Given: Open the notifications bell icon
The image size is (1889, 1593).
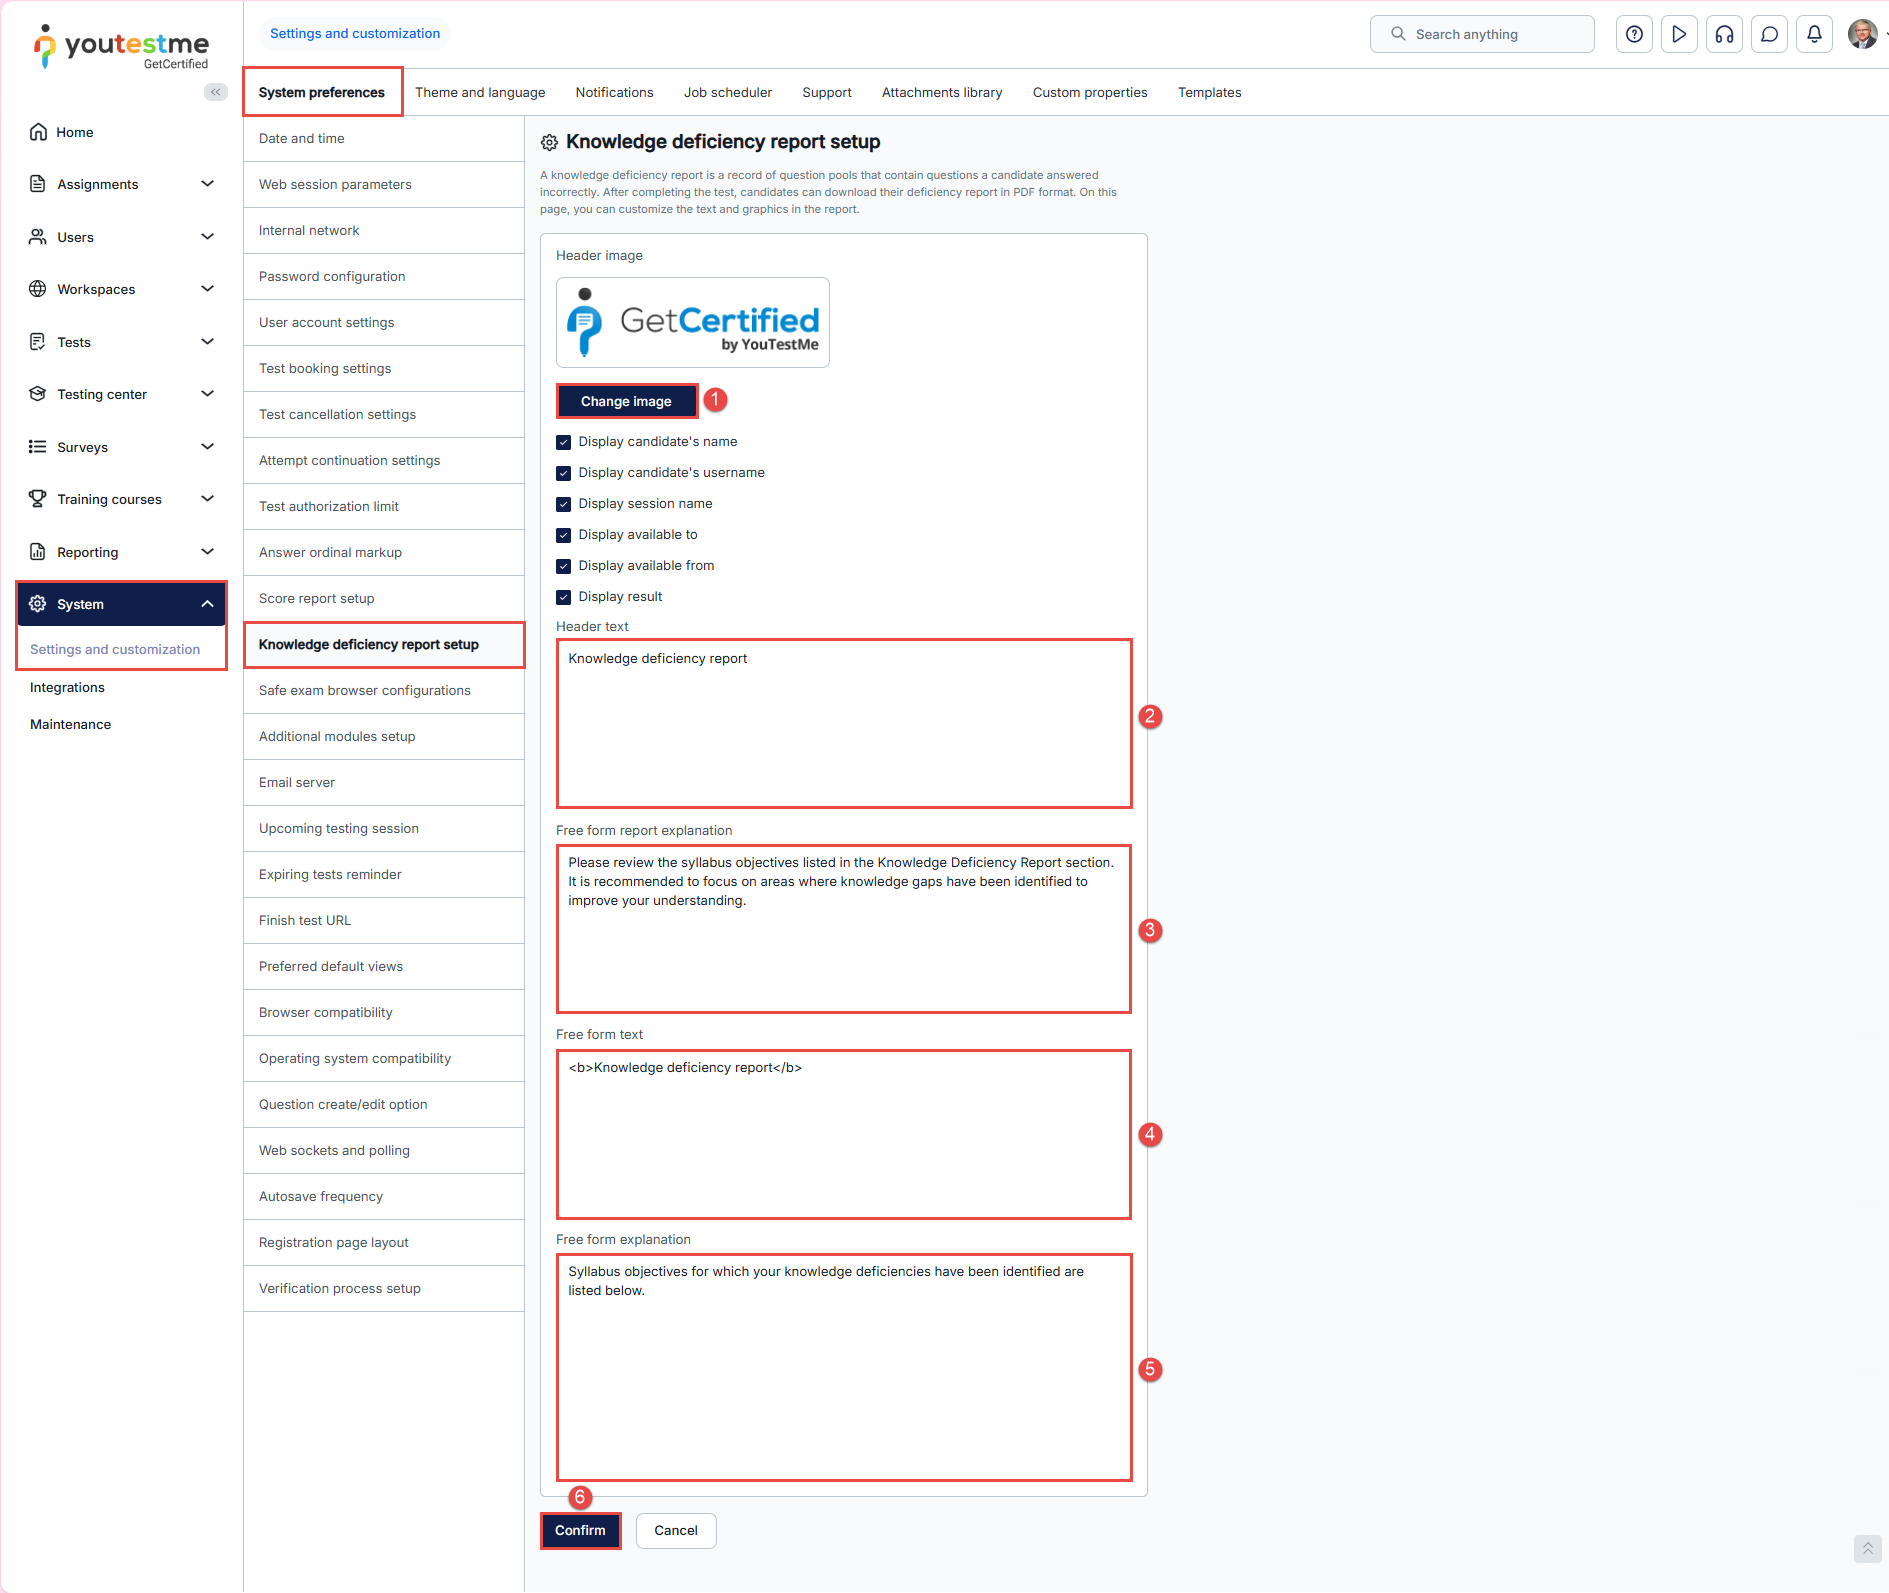Looking at the screenshot, I should pyautogui.click(x=1814, y=34).
